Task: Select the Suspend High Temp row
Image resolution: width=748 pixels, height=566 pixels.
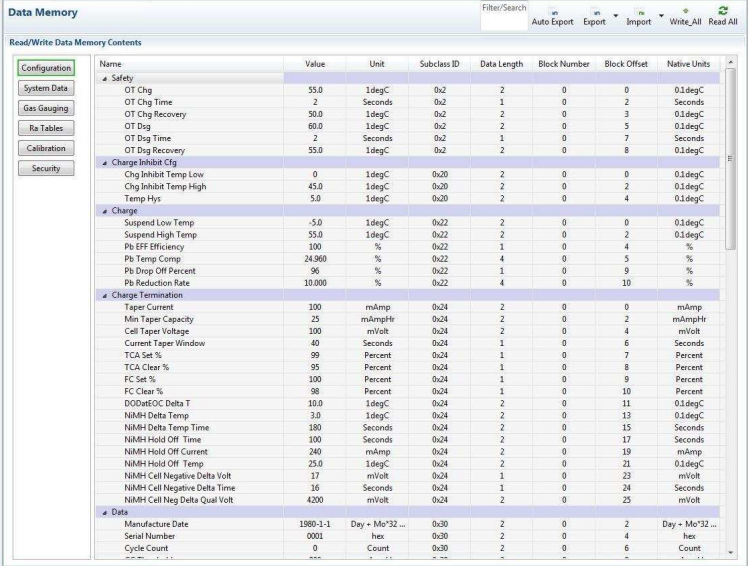Action: tap(407, 235)
